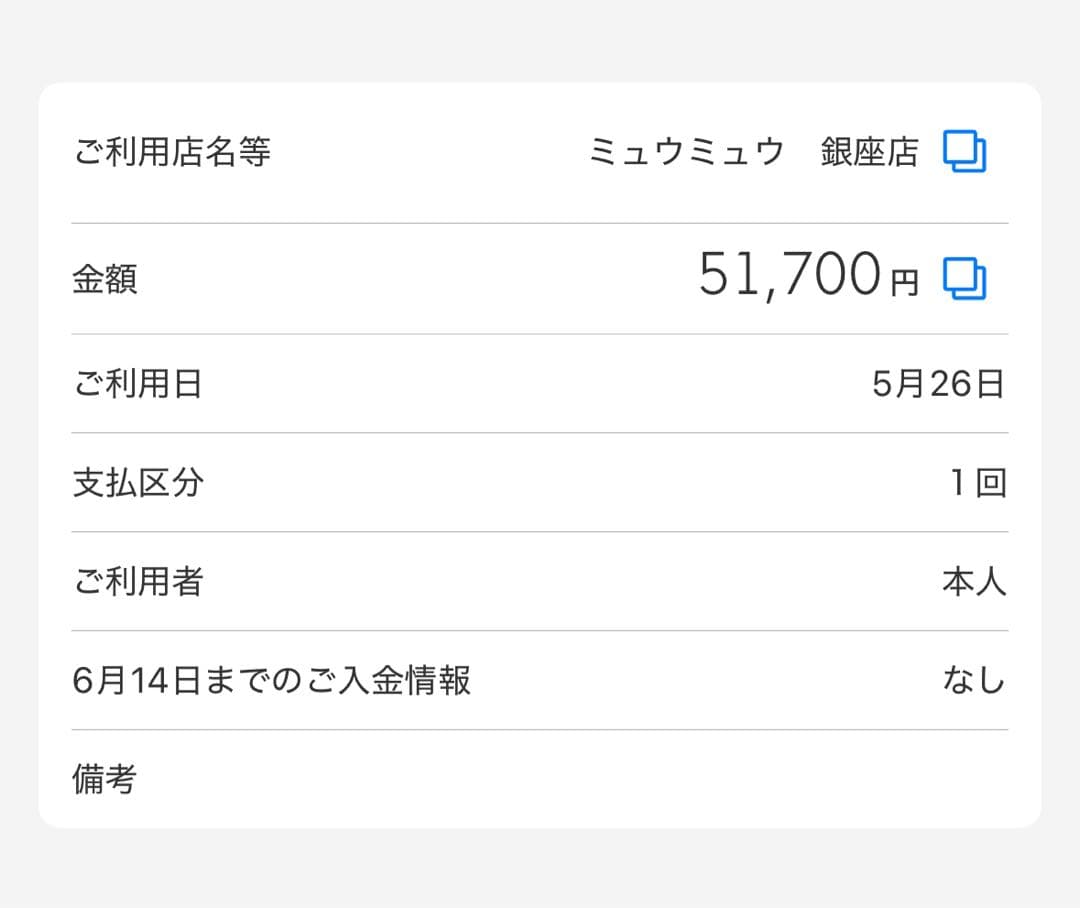1080x908 pixels.
Task: Select the 本人 user value
Action: click(974, 582)
